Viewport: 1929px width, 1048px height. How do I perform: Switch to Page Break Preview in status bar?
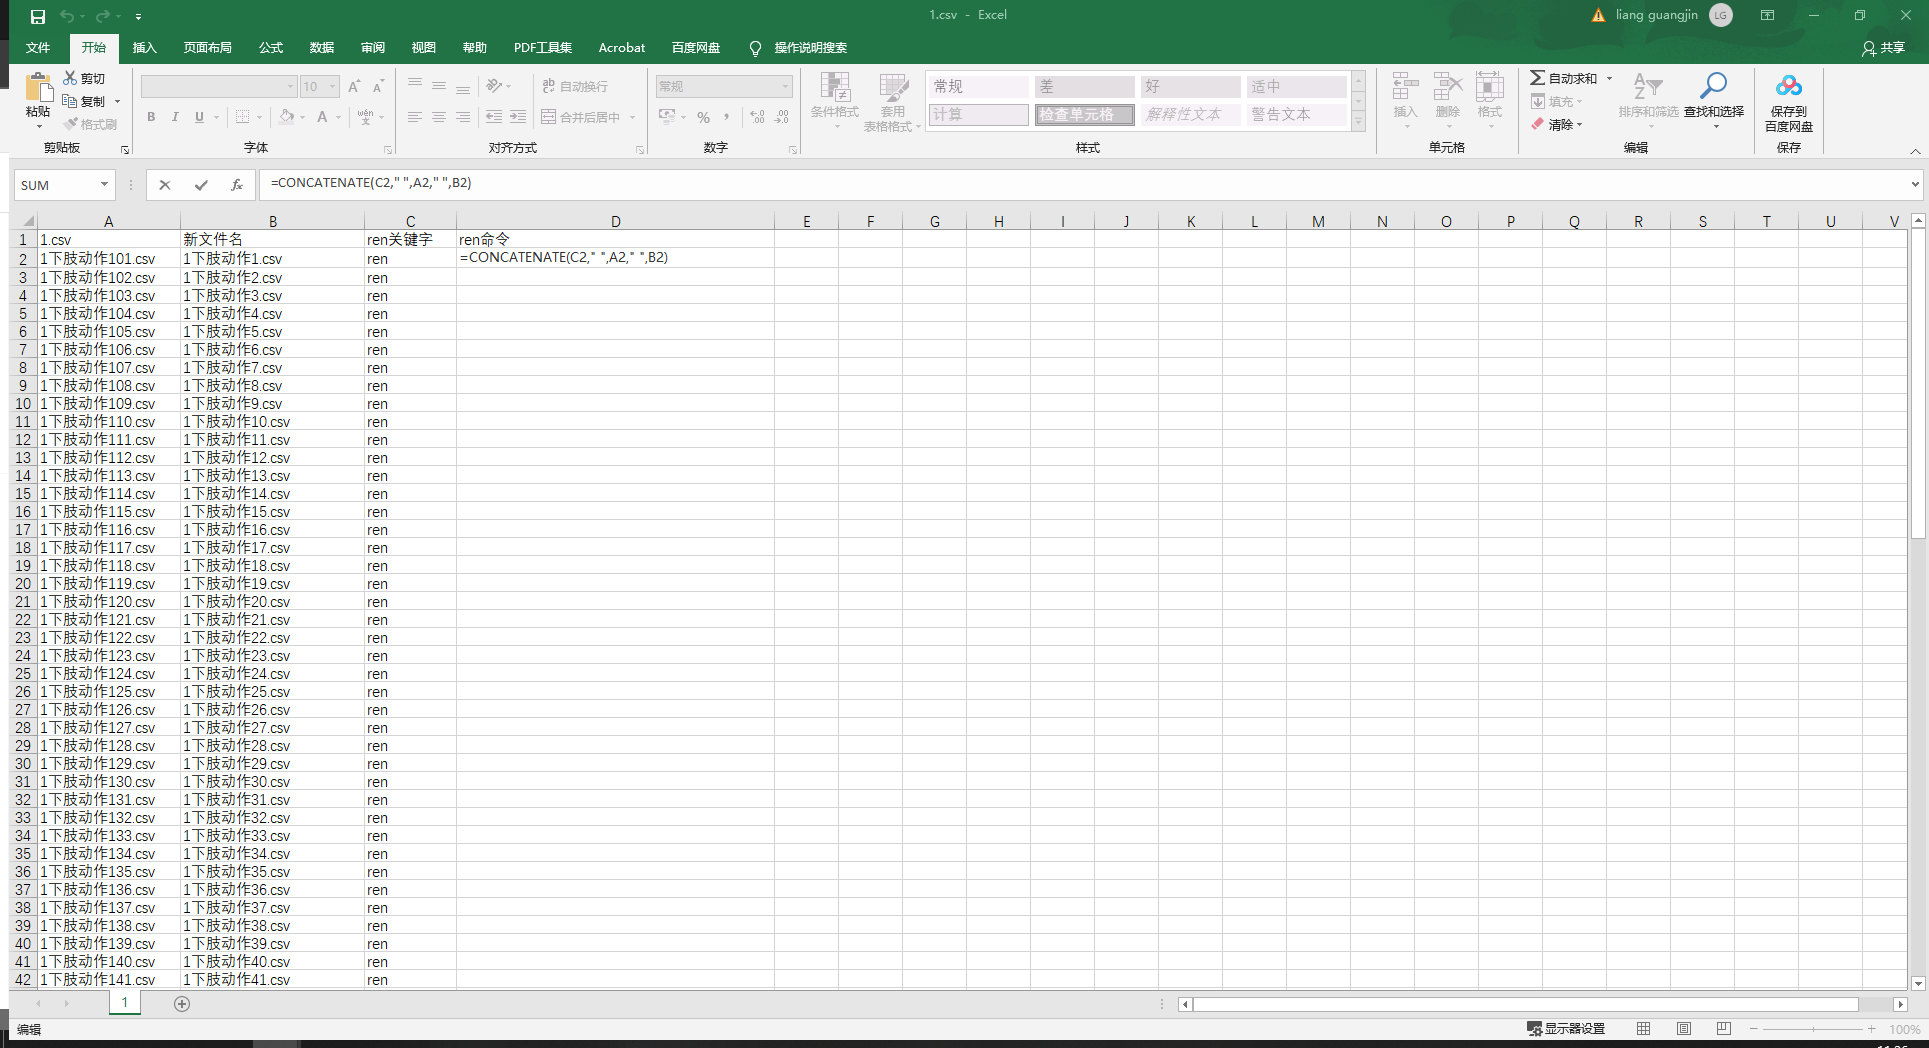coord(1723,1029)
